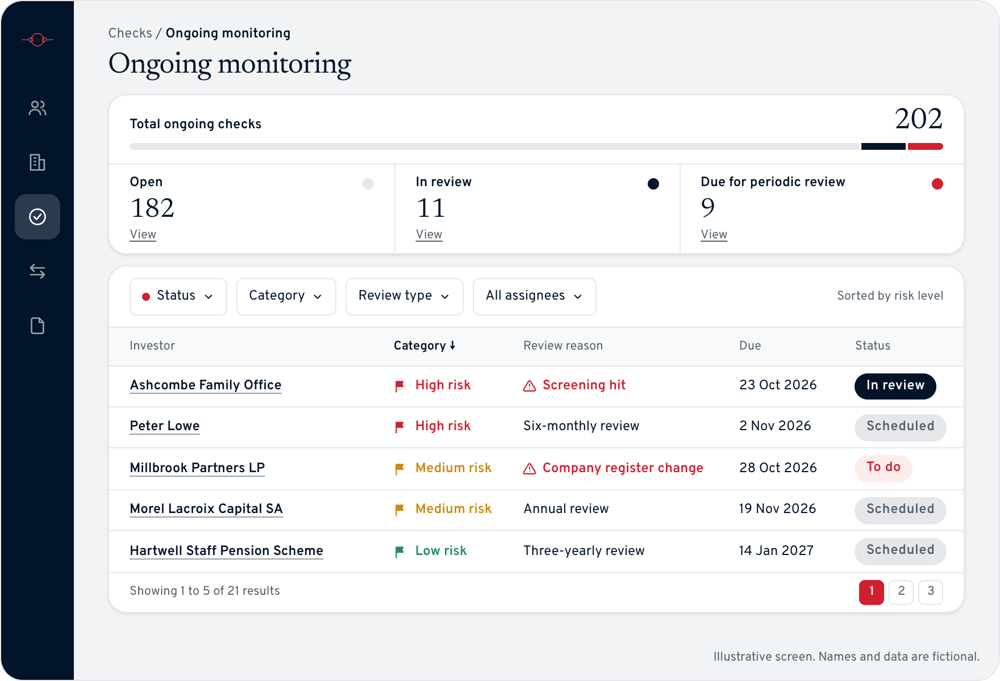Click the Review reason column header
Image resolution: width=1000 pixels, height=681 pixels.
[x=562, y=346]
